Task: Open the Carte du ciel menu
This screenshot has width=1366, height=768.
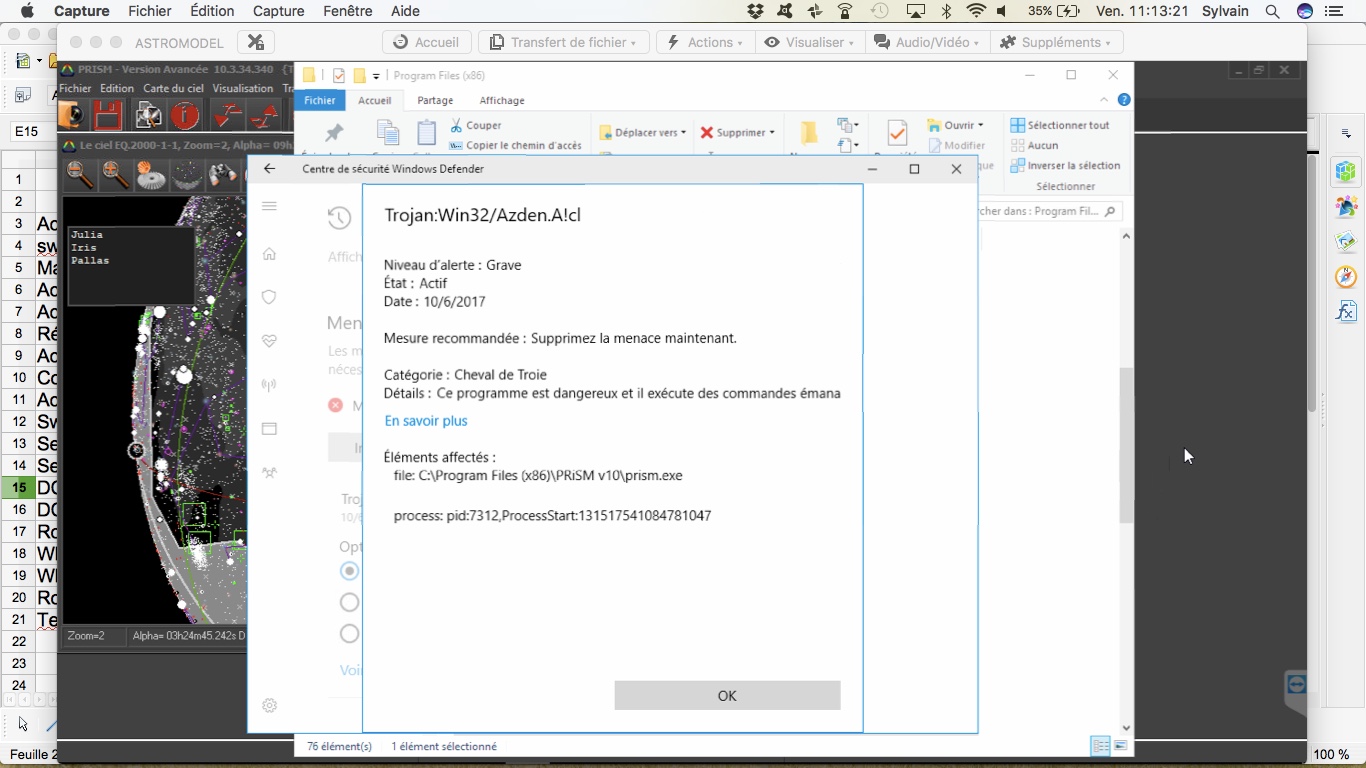Action: [173, 88]
